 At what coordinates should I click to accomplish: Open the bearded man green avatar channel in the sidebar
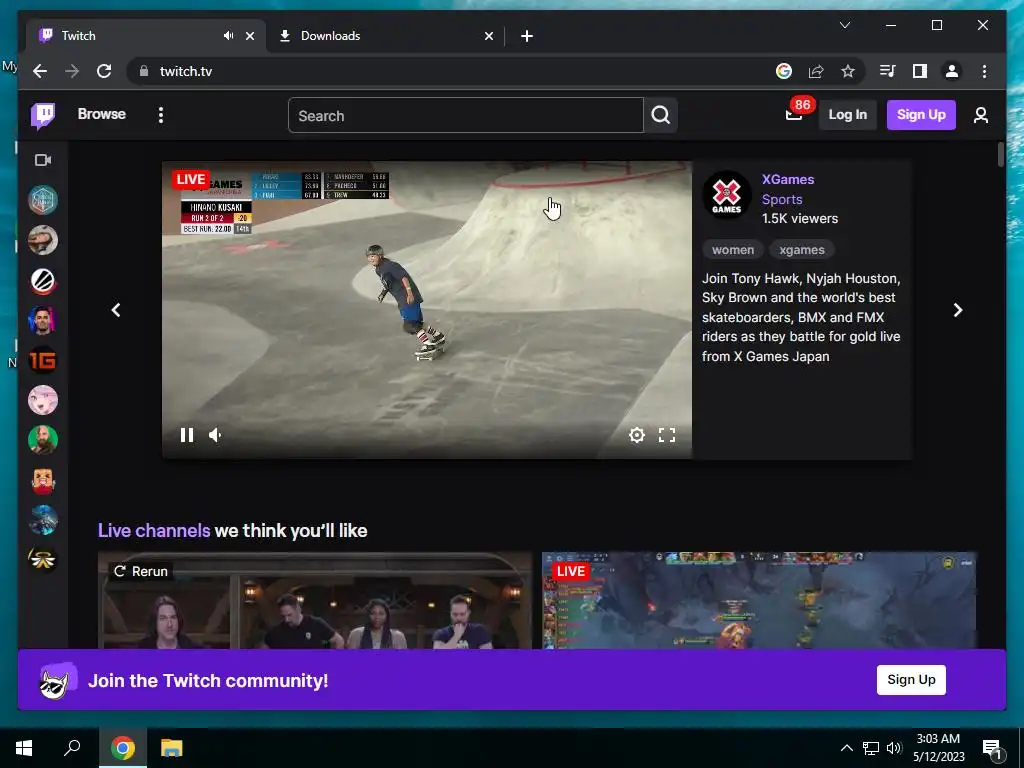43,440
